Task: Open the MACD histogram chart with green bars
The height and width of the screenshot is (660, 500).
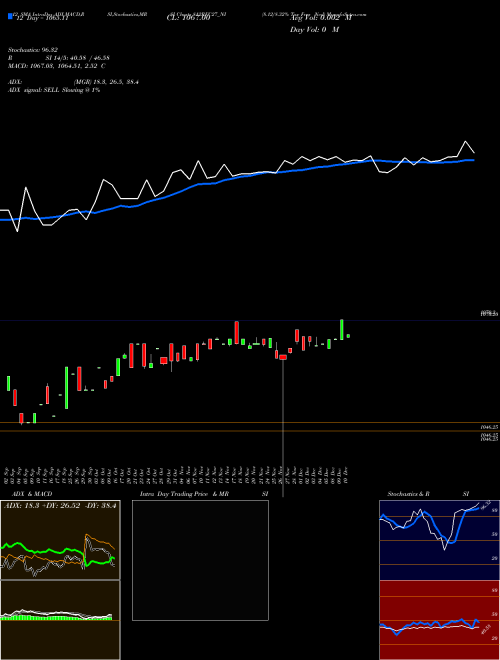Action: coord(60,620)
